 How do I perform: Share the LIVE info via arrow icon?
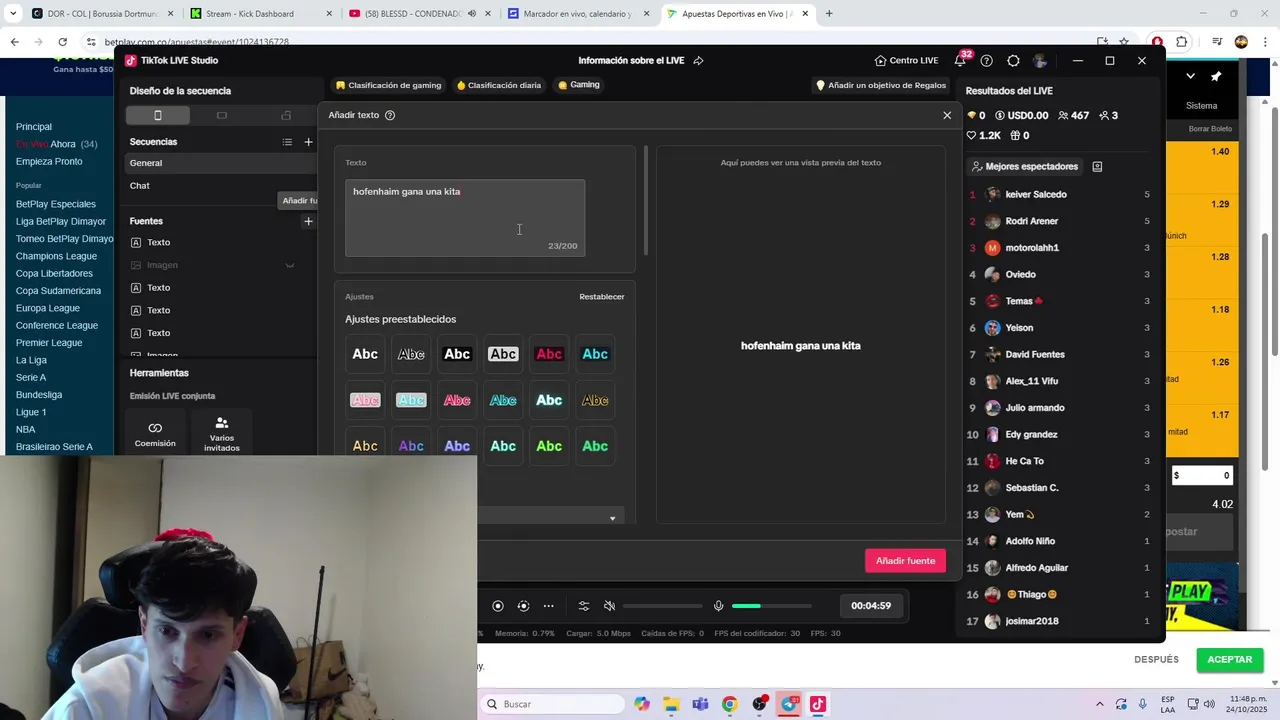pos(698,61)
